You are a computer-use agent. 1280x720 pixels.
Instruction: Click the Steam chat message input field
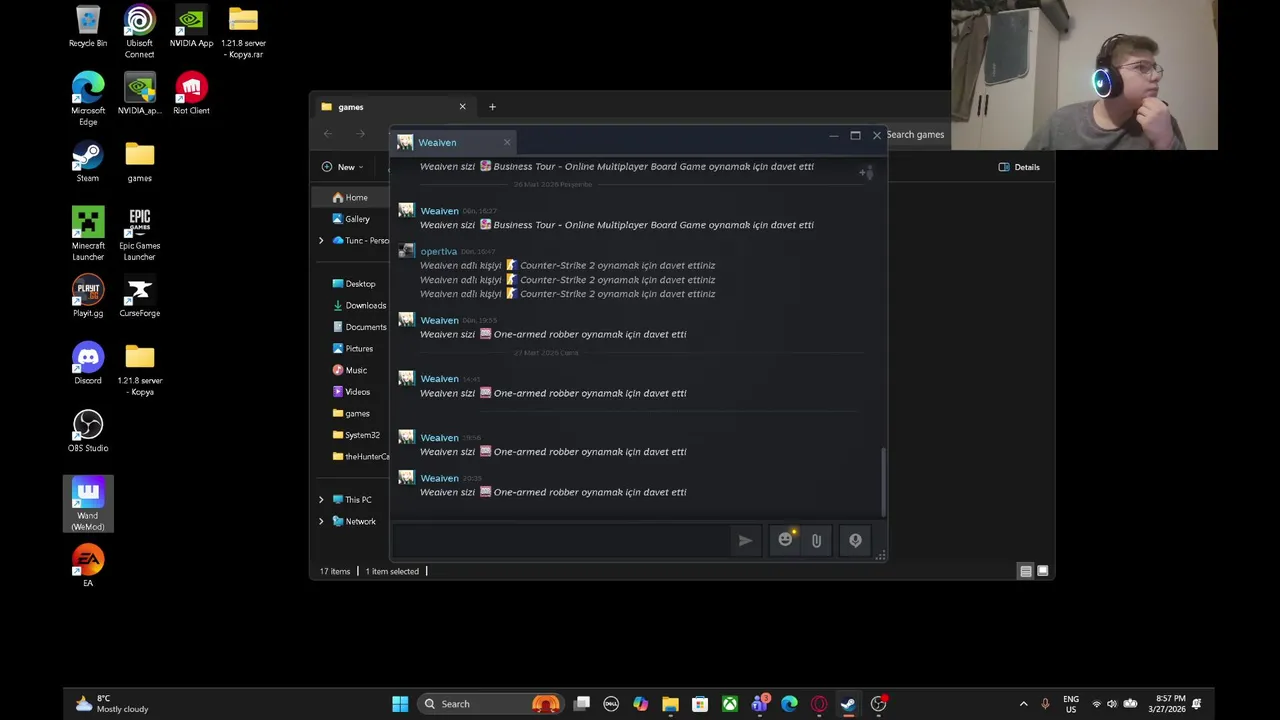coord(560,540)
